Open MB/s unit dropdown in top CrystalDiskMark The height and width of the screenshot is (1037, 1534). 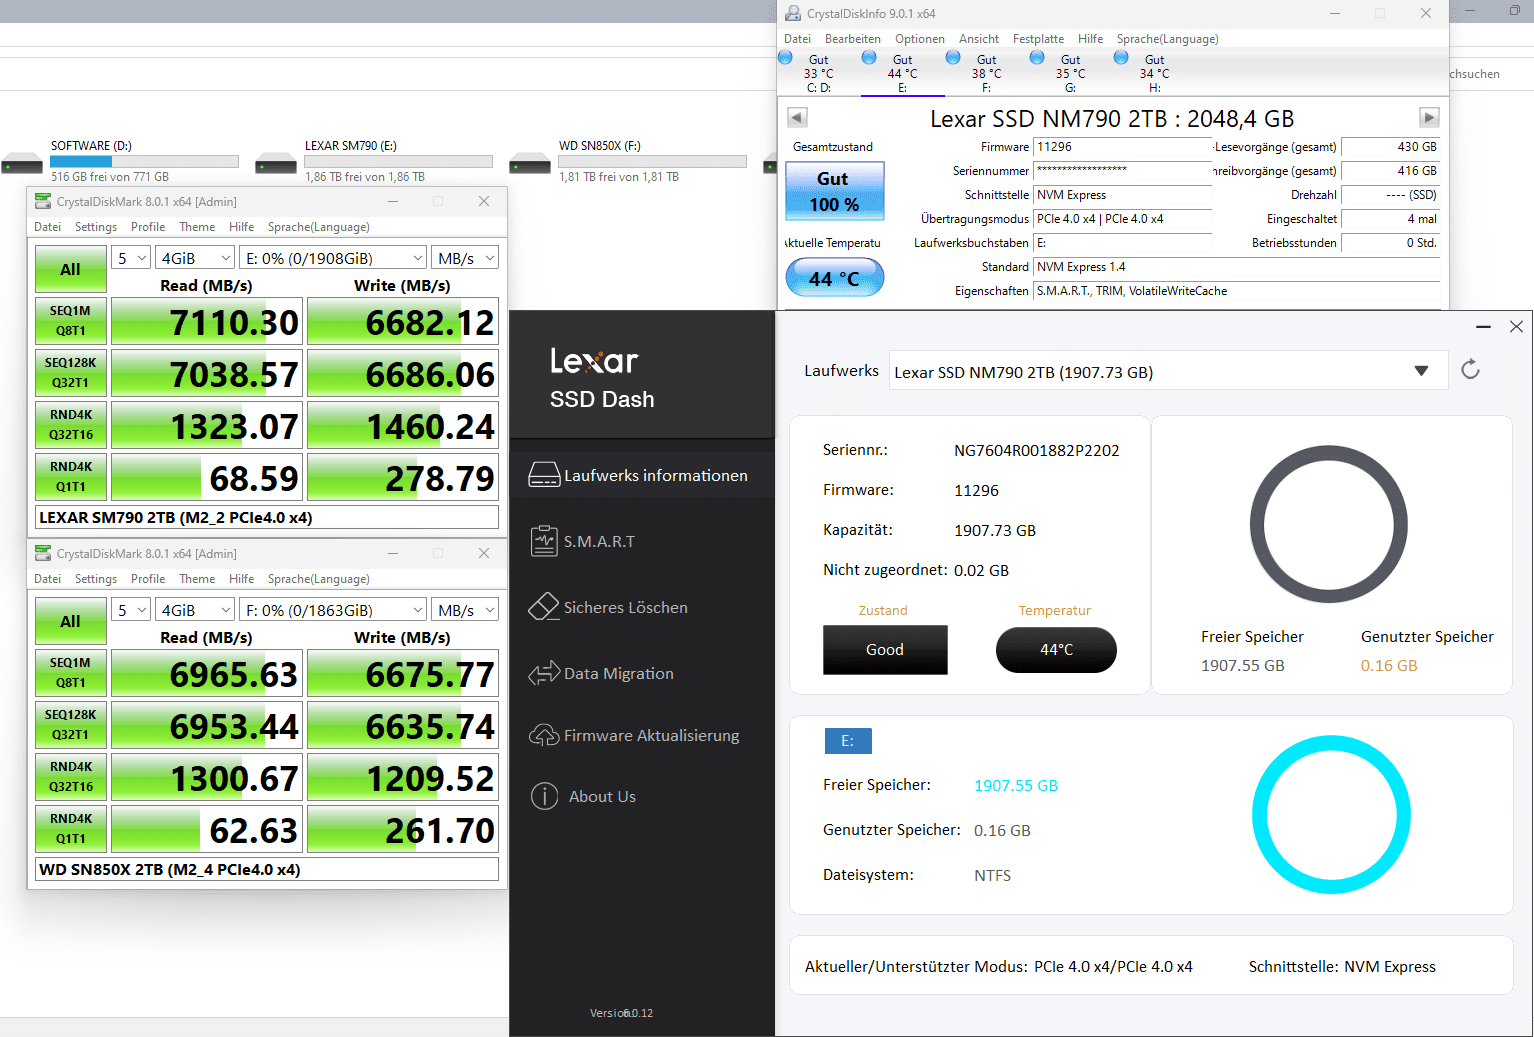click(x=465, y=258)
